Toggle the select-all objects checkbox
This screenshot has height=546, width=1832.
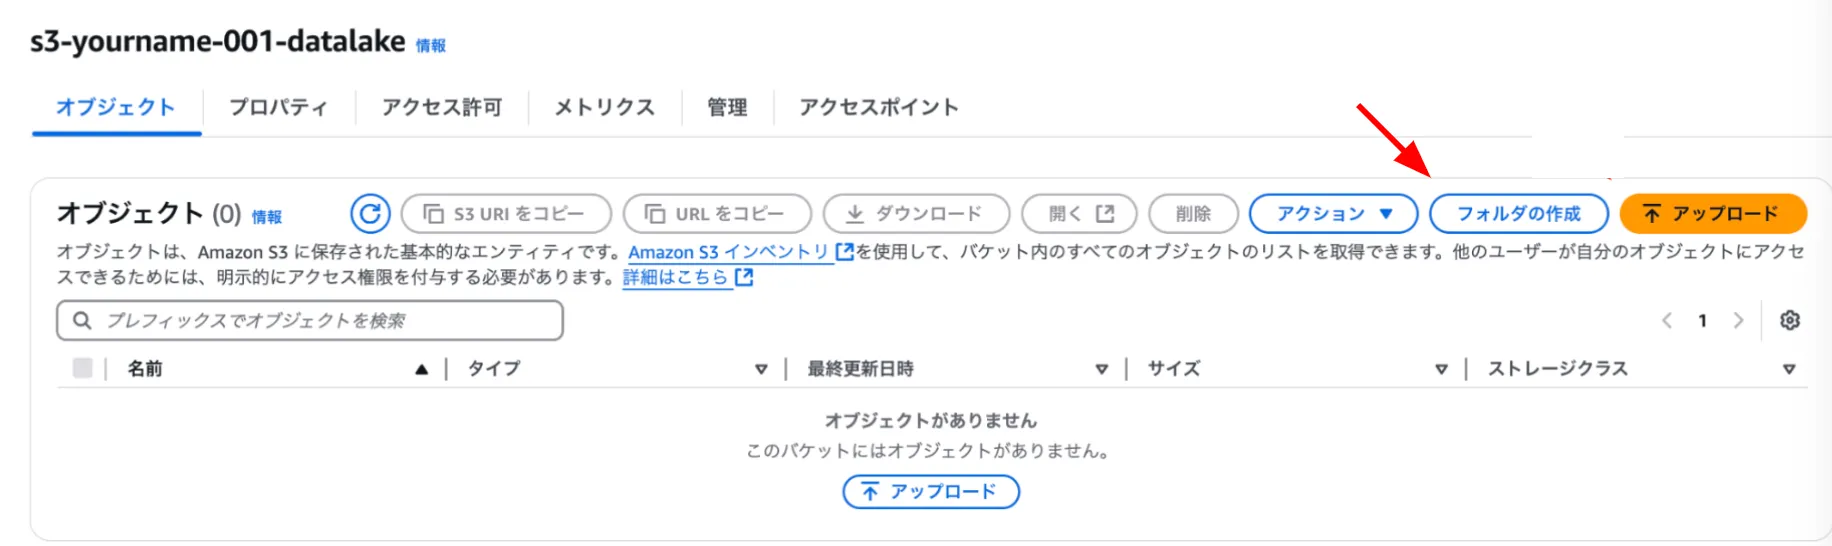coord(83,368)
